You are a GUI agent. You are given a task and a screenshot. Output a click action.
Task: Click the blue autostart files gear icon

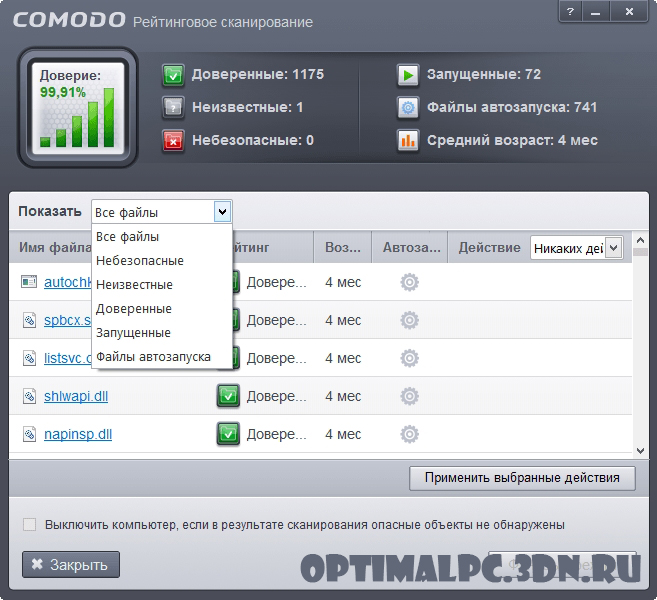[x=408, y=108]
